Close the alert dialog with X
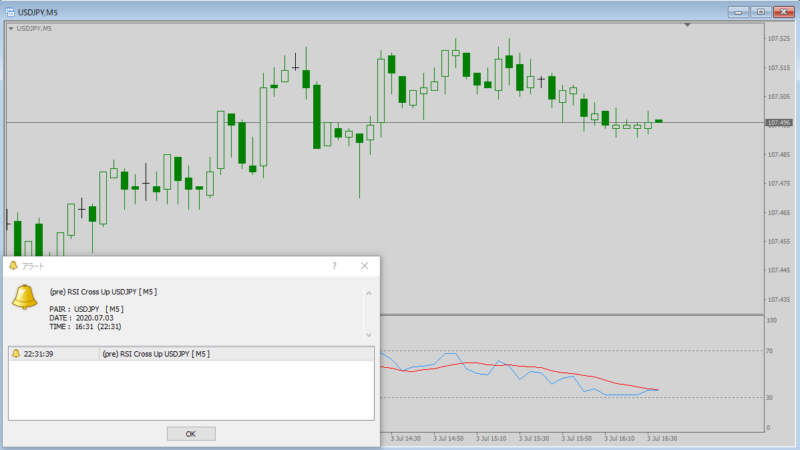Viewport: 800px width, 450px height. click(x=364, y=266)
